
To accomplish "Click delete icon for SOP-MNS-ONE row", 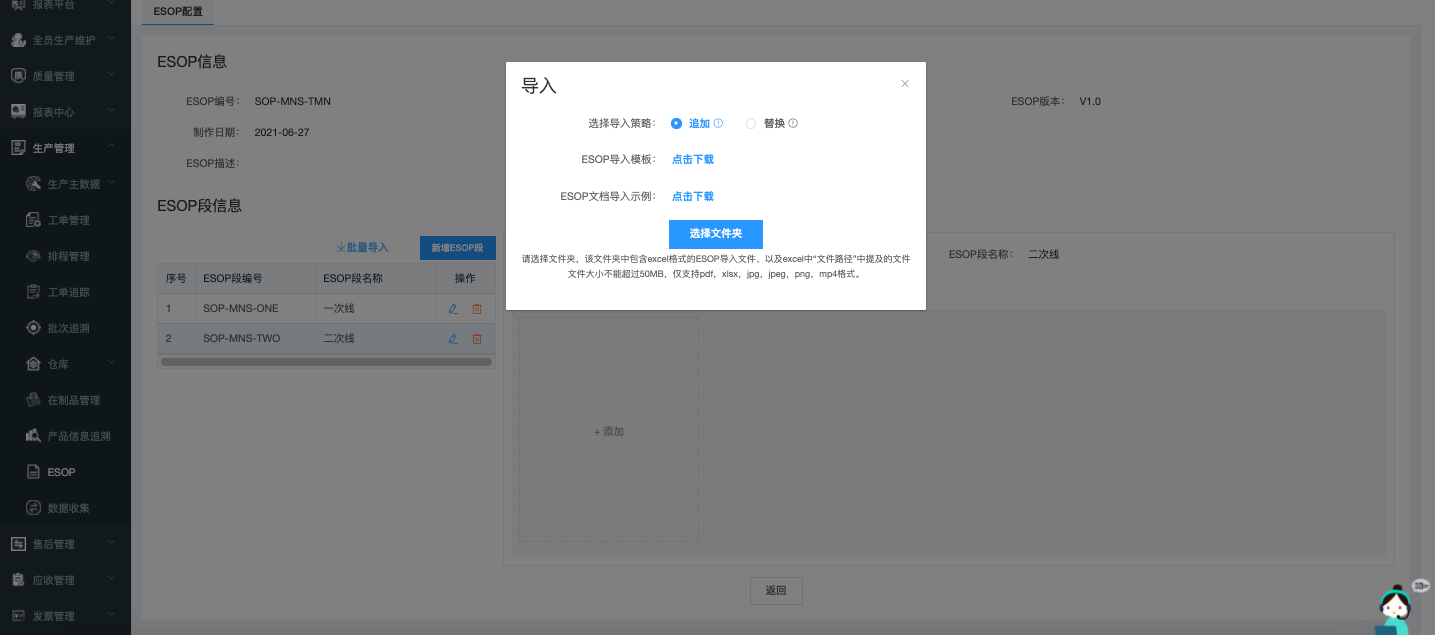I will coord(477,309).
